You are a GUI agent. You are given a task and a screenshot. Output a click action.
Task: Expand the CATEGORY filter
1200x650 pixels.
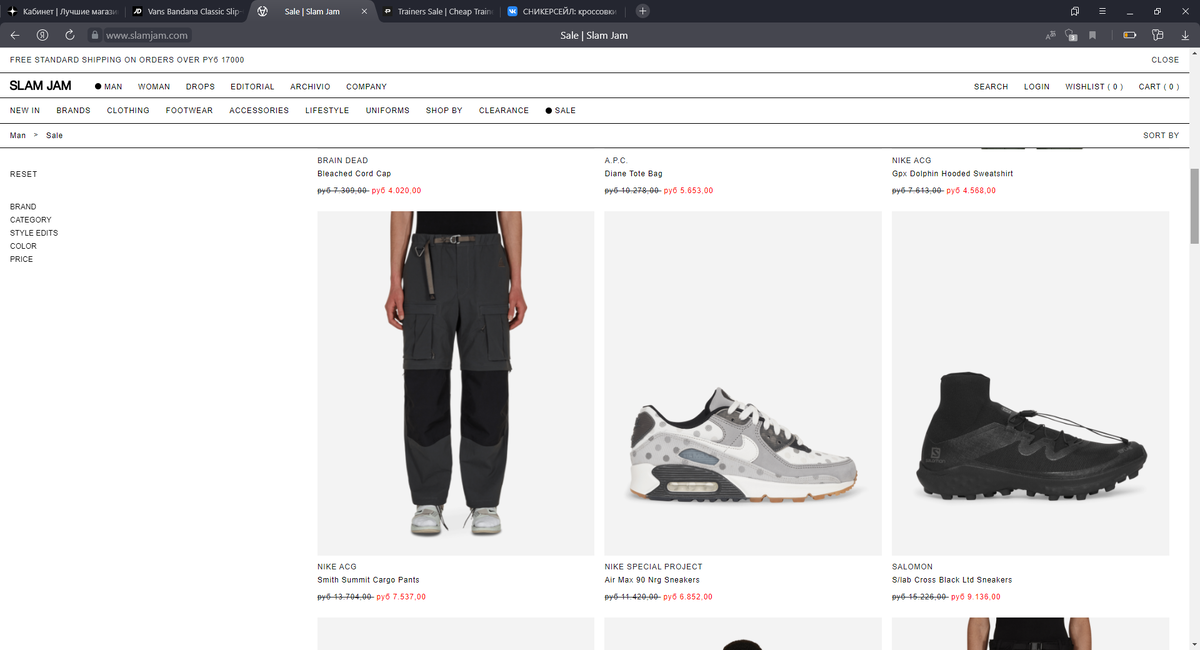[31, 220]
